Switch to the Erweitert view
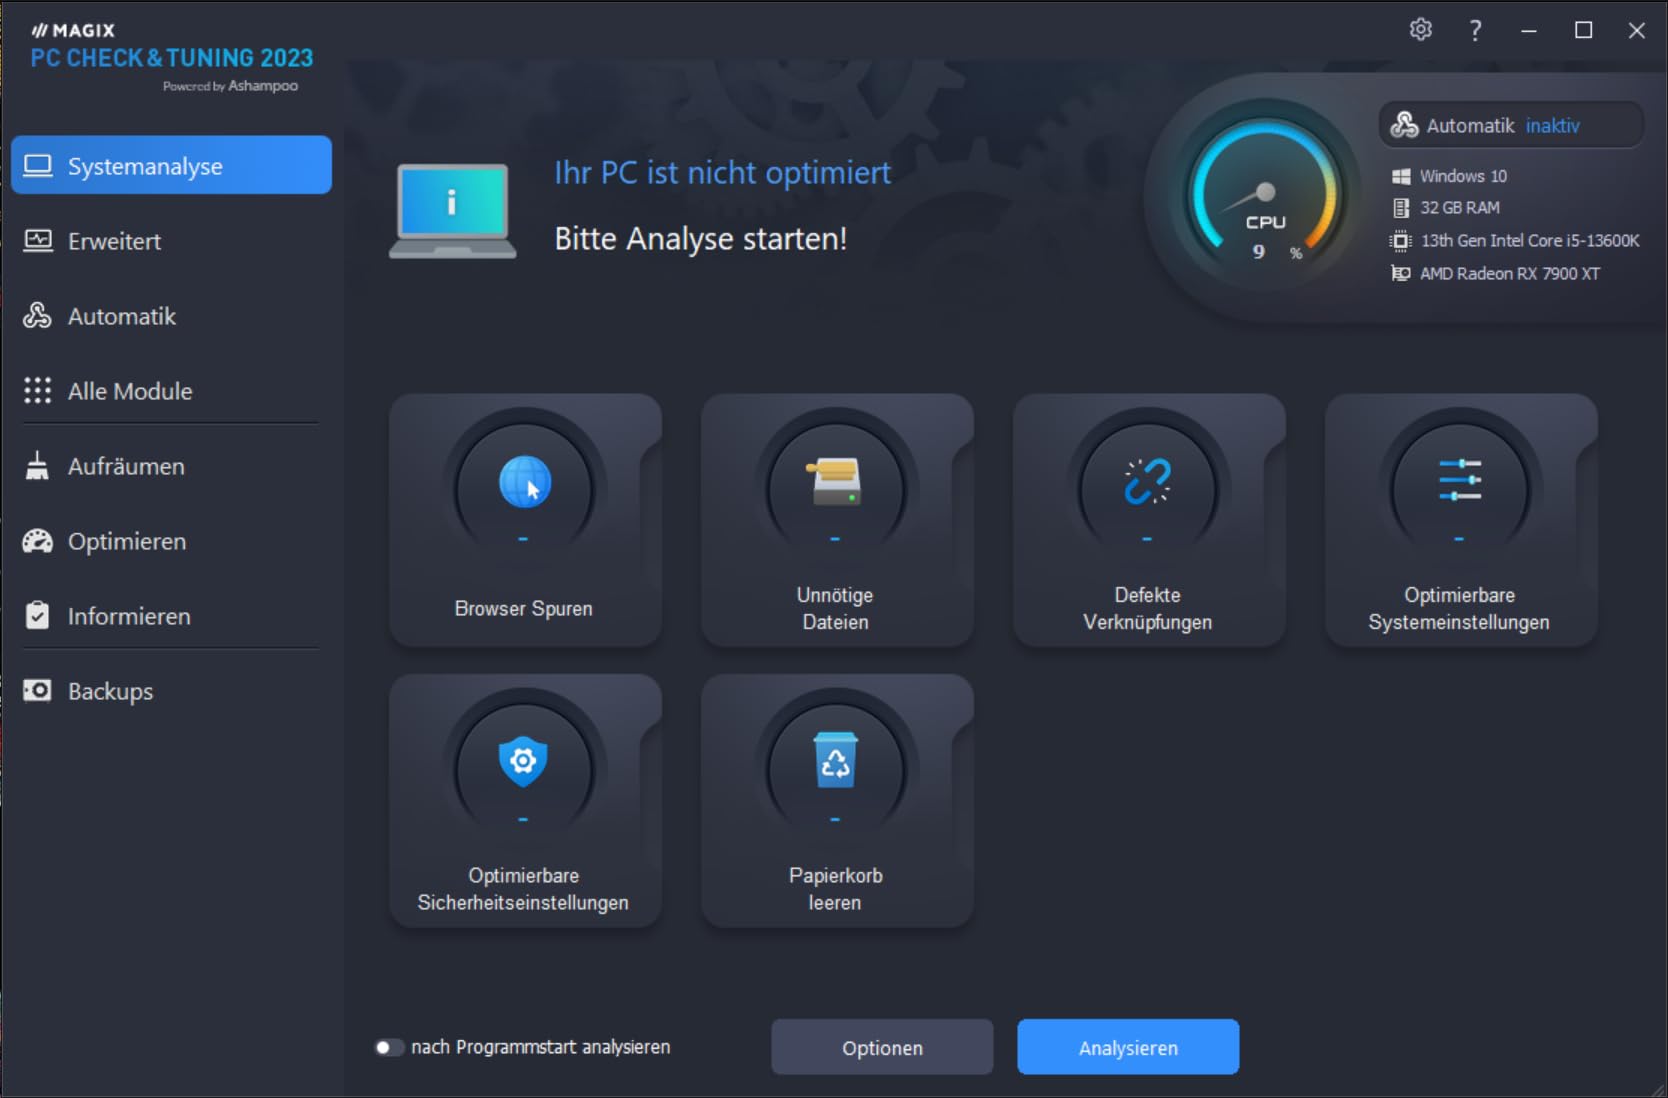The height and width of the screenshot is (1098, 1668). pos(171,241)
